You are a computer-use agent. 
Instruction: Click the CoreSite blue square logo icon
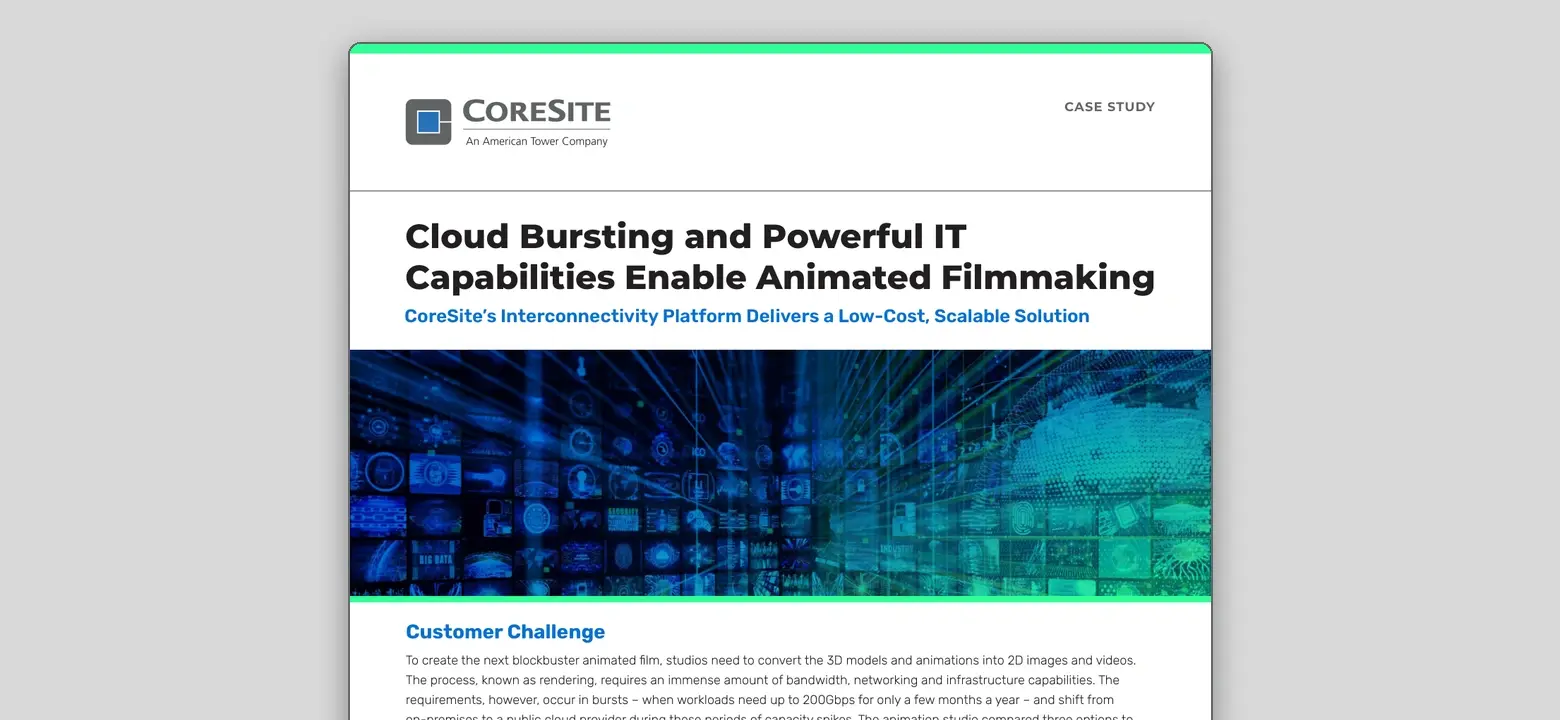click(428, 122)
